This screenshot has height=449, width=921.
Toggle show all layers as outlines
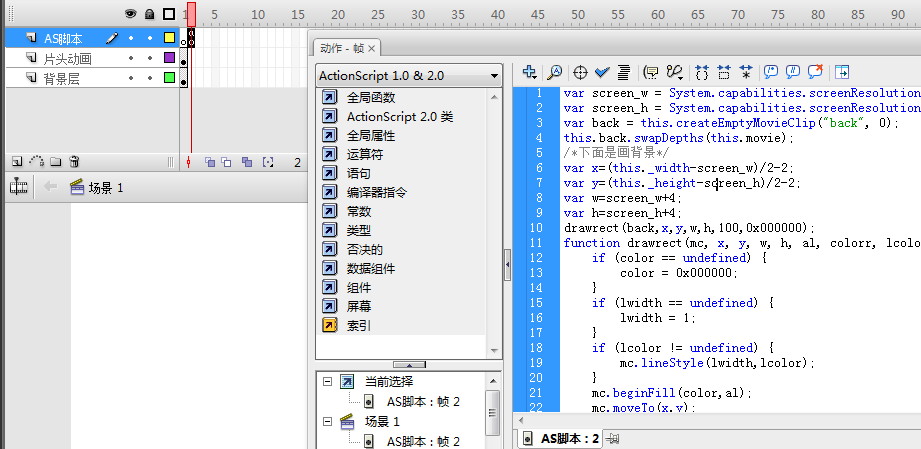(x=169, y=14)
